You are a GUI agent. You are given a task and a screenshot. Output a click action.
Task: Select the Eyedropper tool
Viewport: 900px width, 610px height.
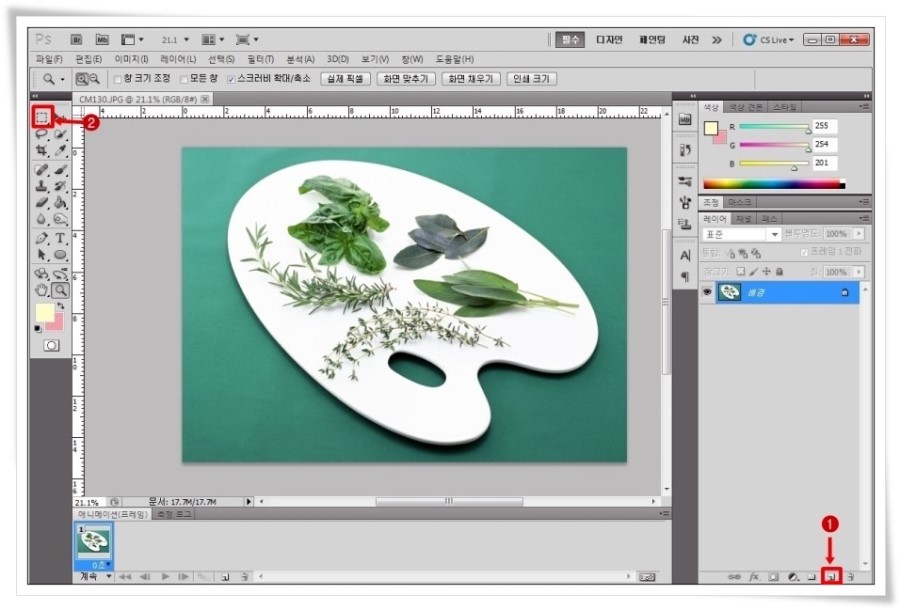(x=60, y=151)
